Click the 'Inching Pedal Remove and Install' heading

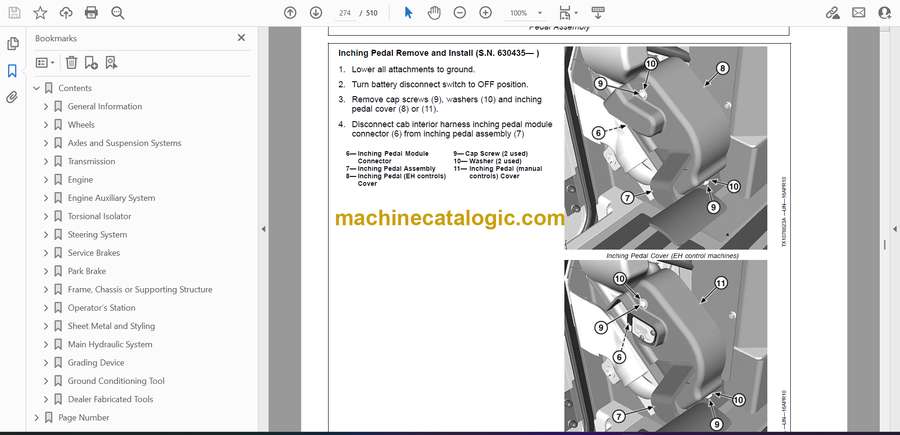coord(439,53)
